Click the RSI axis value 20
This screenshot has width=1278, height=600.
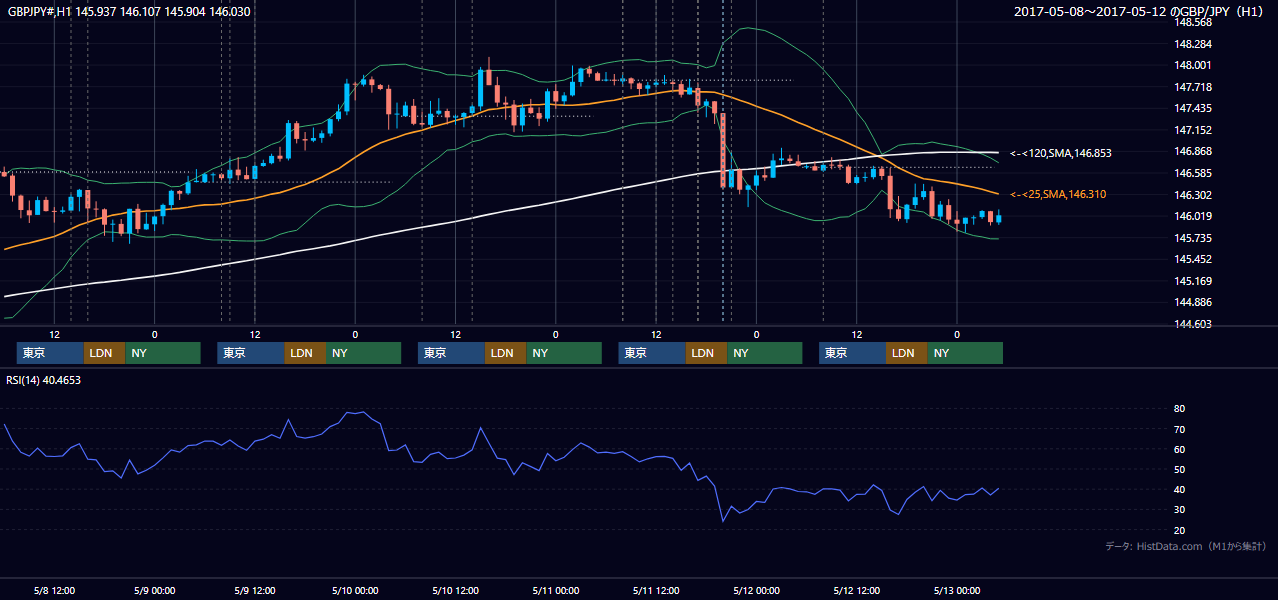pyautogui.click(x=1179, y=530)
